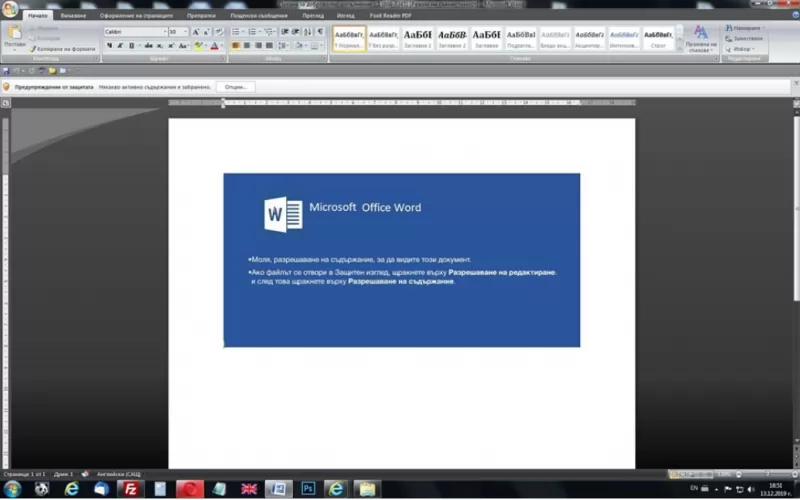Image resolution: width=800 pixels, height=500 pixels.
Task: Toggle underline (П) formatting
Action: click(x=132, y=46)
